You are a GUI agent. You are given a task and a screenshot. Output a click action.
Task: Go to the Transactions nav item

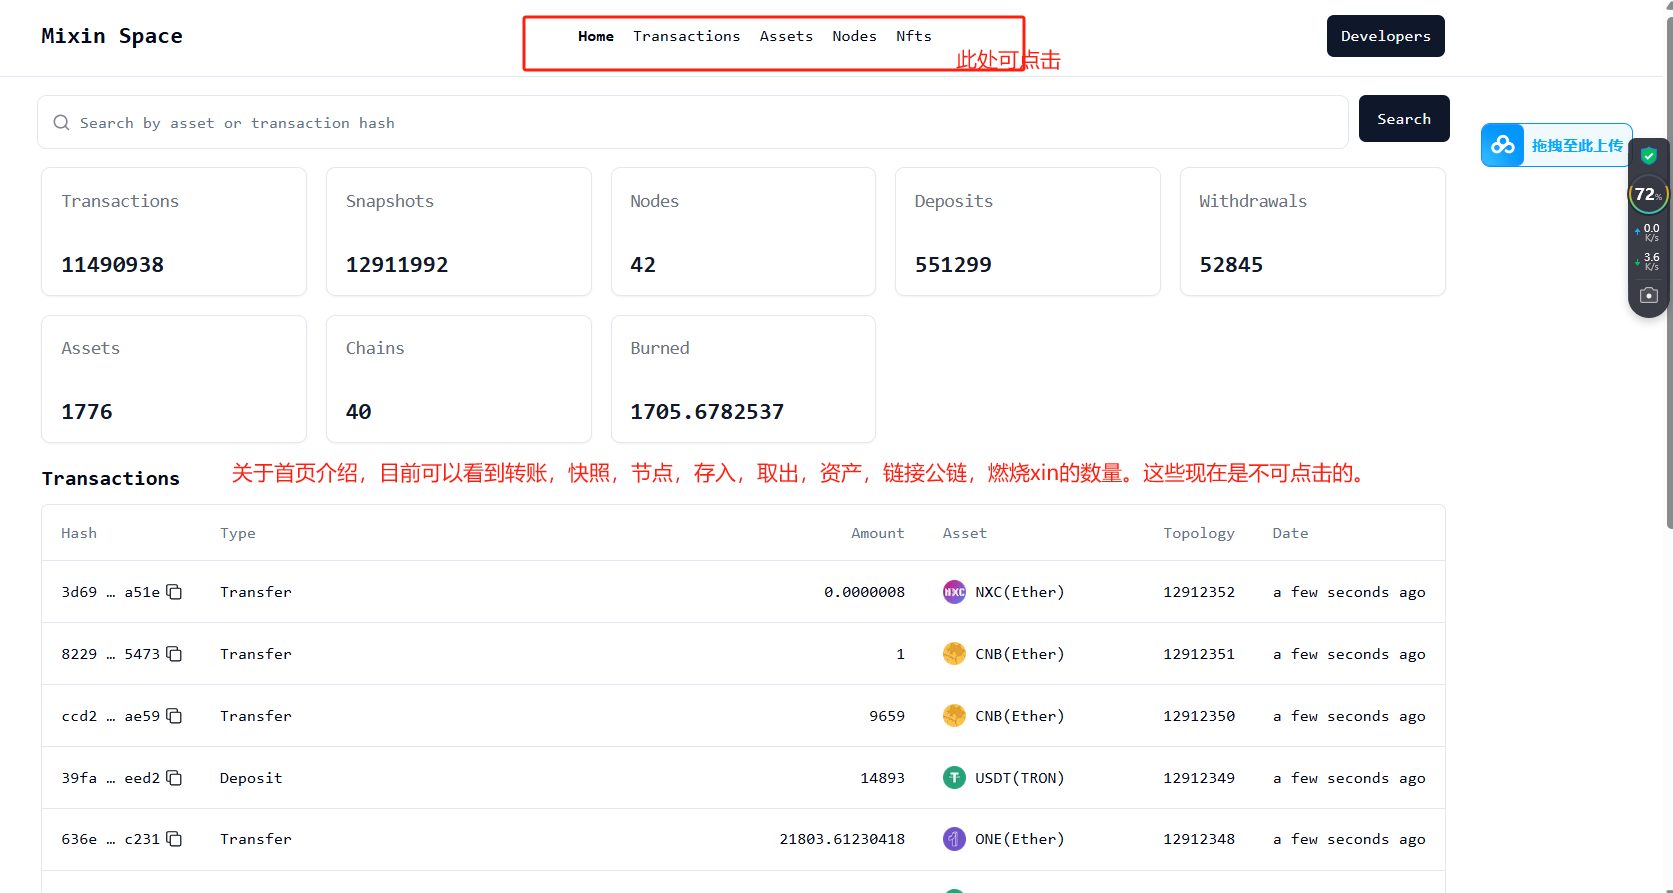pyautogui.click(x=686, y=36)
